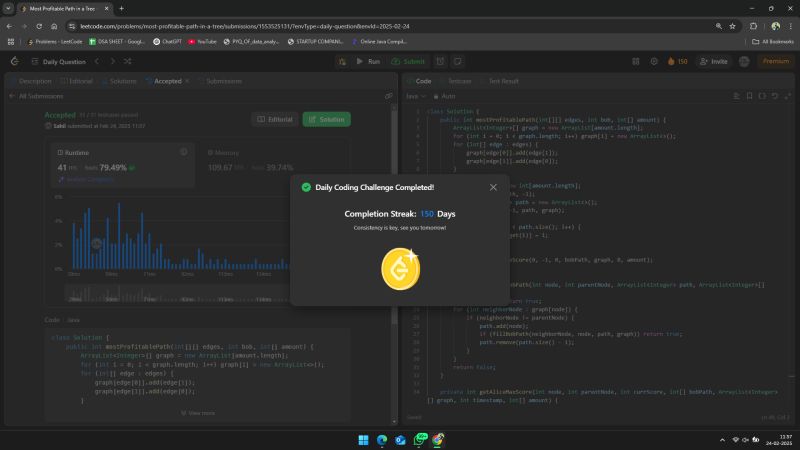Click the Premium button
This screenshot has width=800, height=450.
pos(776,61)
